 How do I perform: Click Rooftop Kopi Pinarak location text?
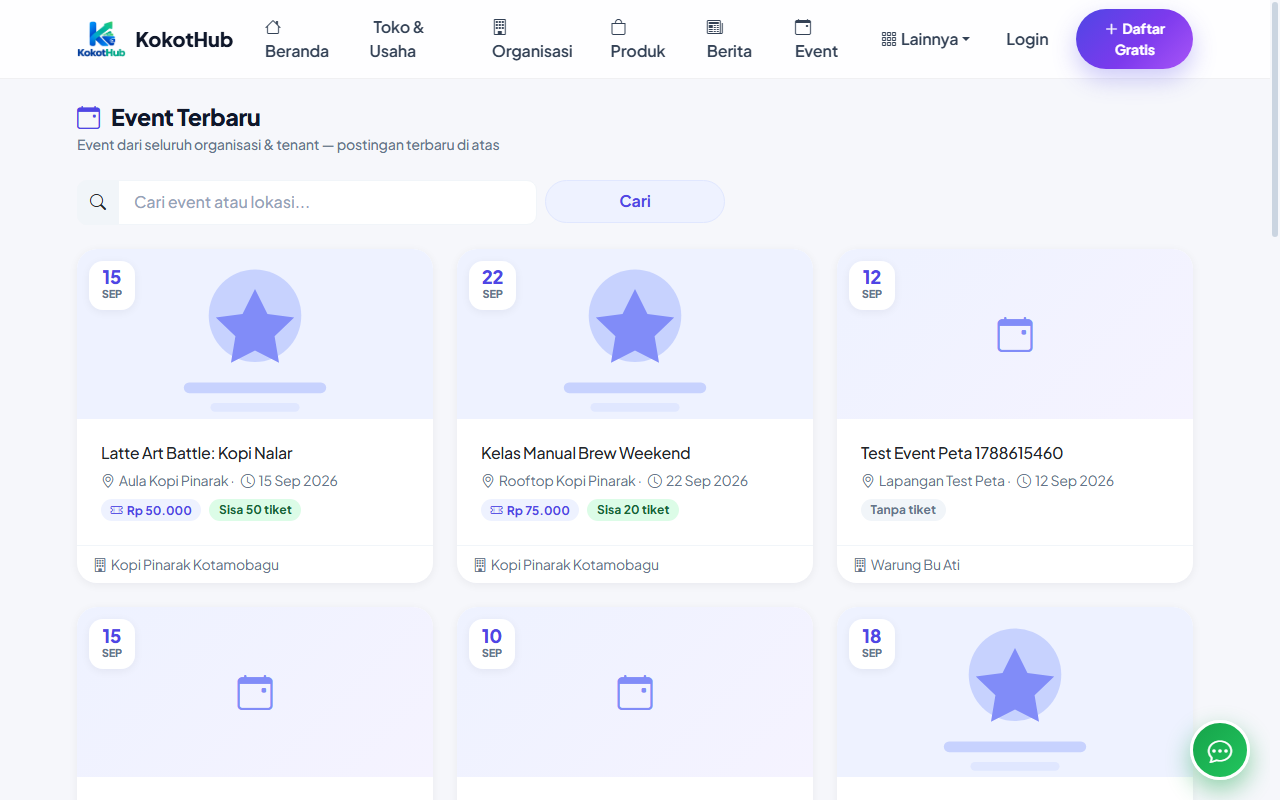tap(567, 481)
